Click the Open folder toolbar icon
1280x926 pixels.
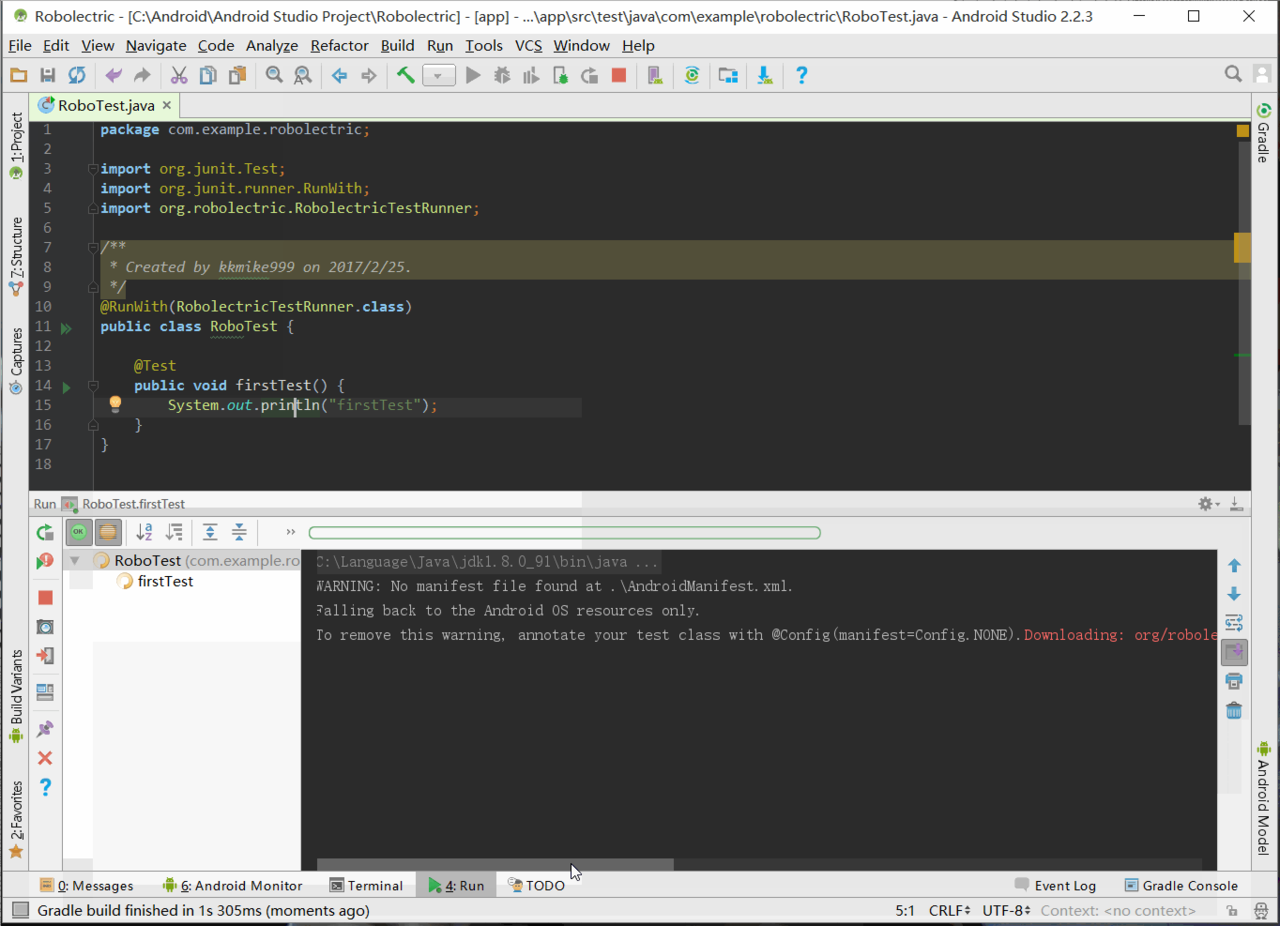pyautogui.click(x=18, y=75)
